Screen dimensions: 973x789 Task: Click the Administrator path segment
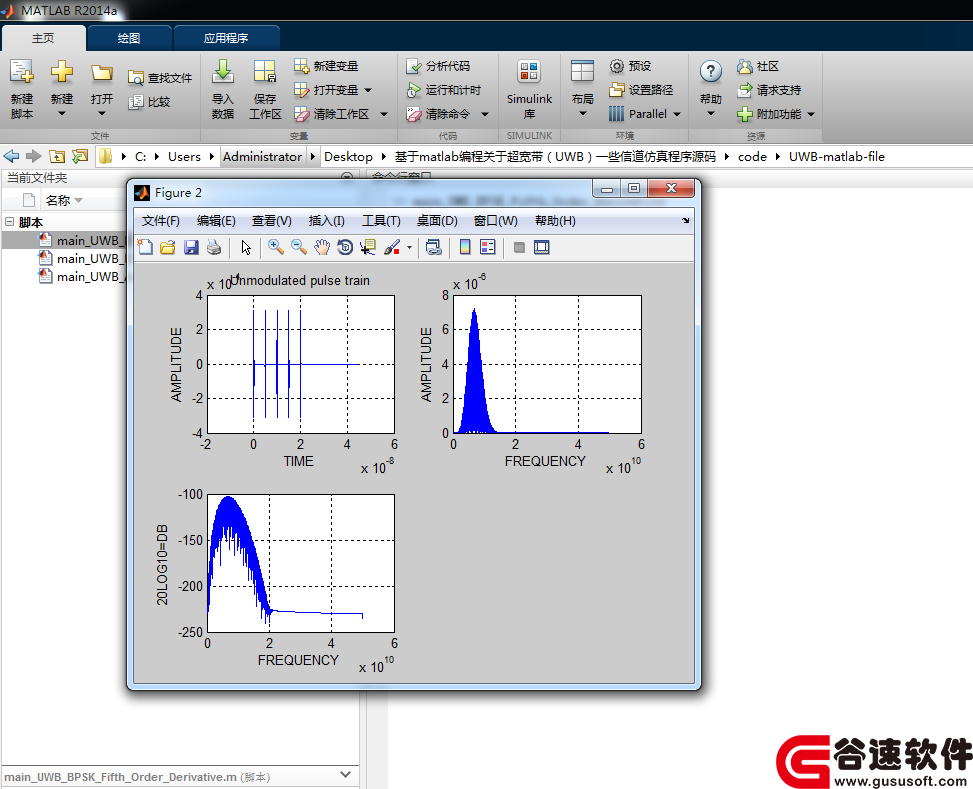(262, 156)
